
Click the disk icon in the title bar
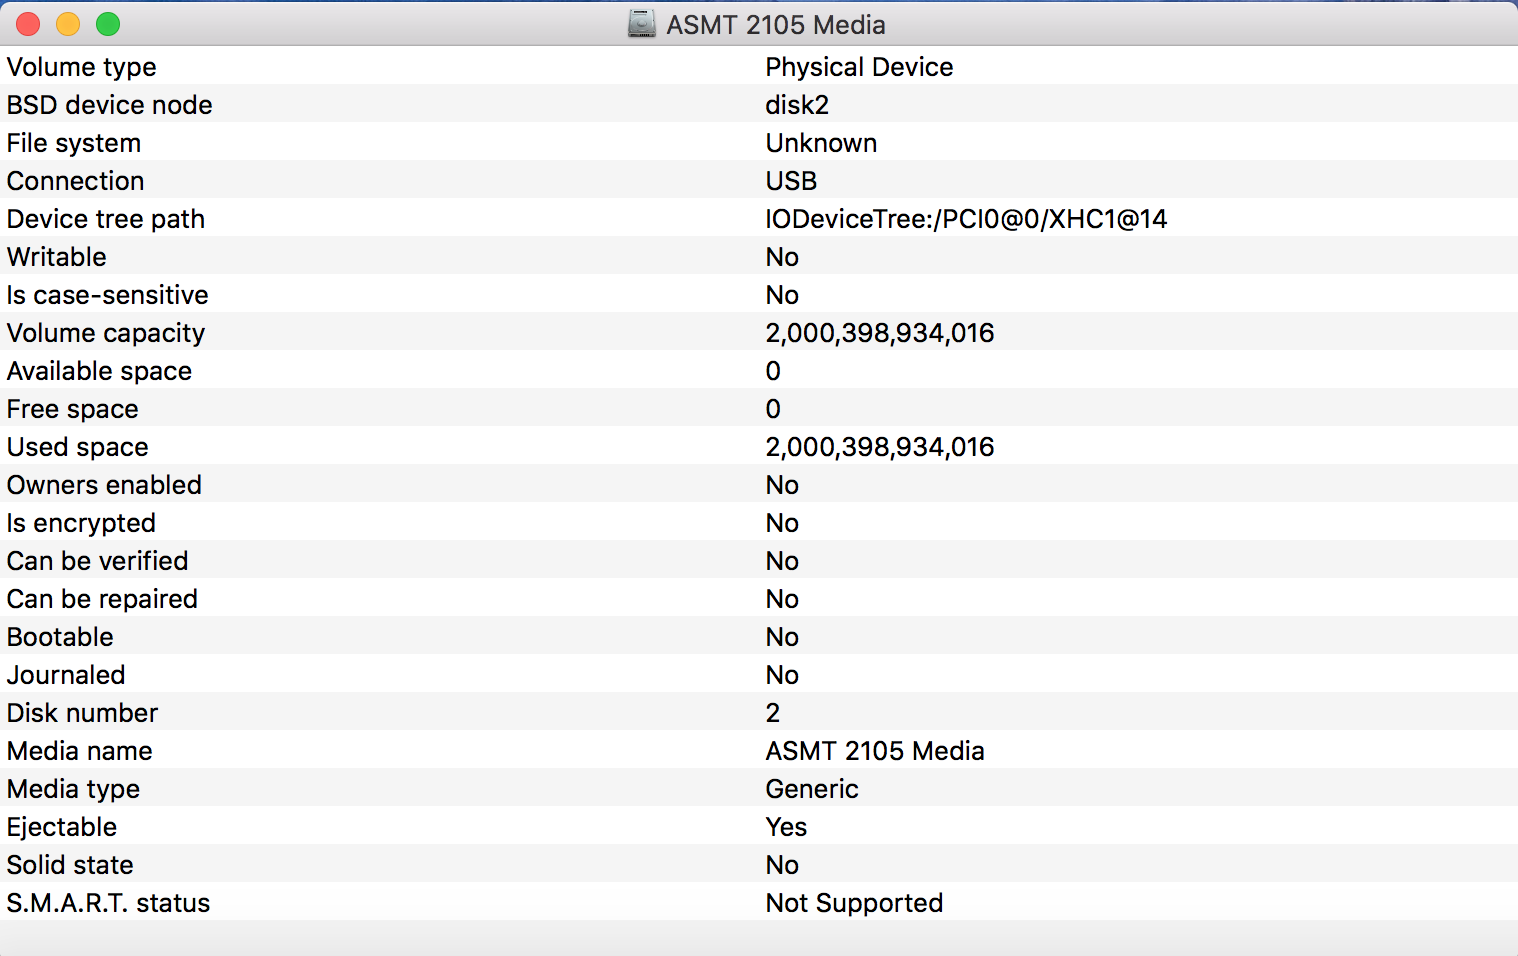[x=641, y=24]
